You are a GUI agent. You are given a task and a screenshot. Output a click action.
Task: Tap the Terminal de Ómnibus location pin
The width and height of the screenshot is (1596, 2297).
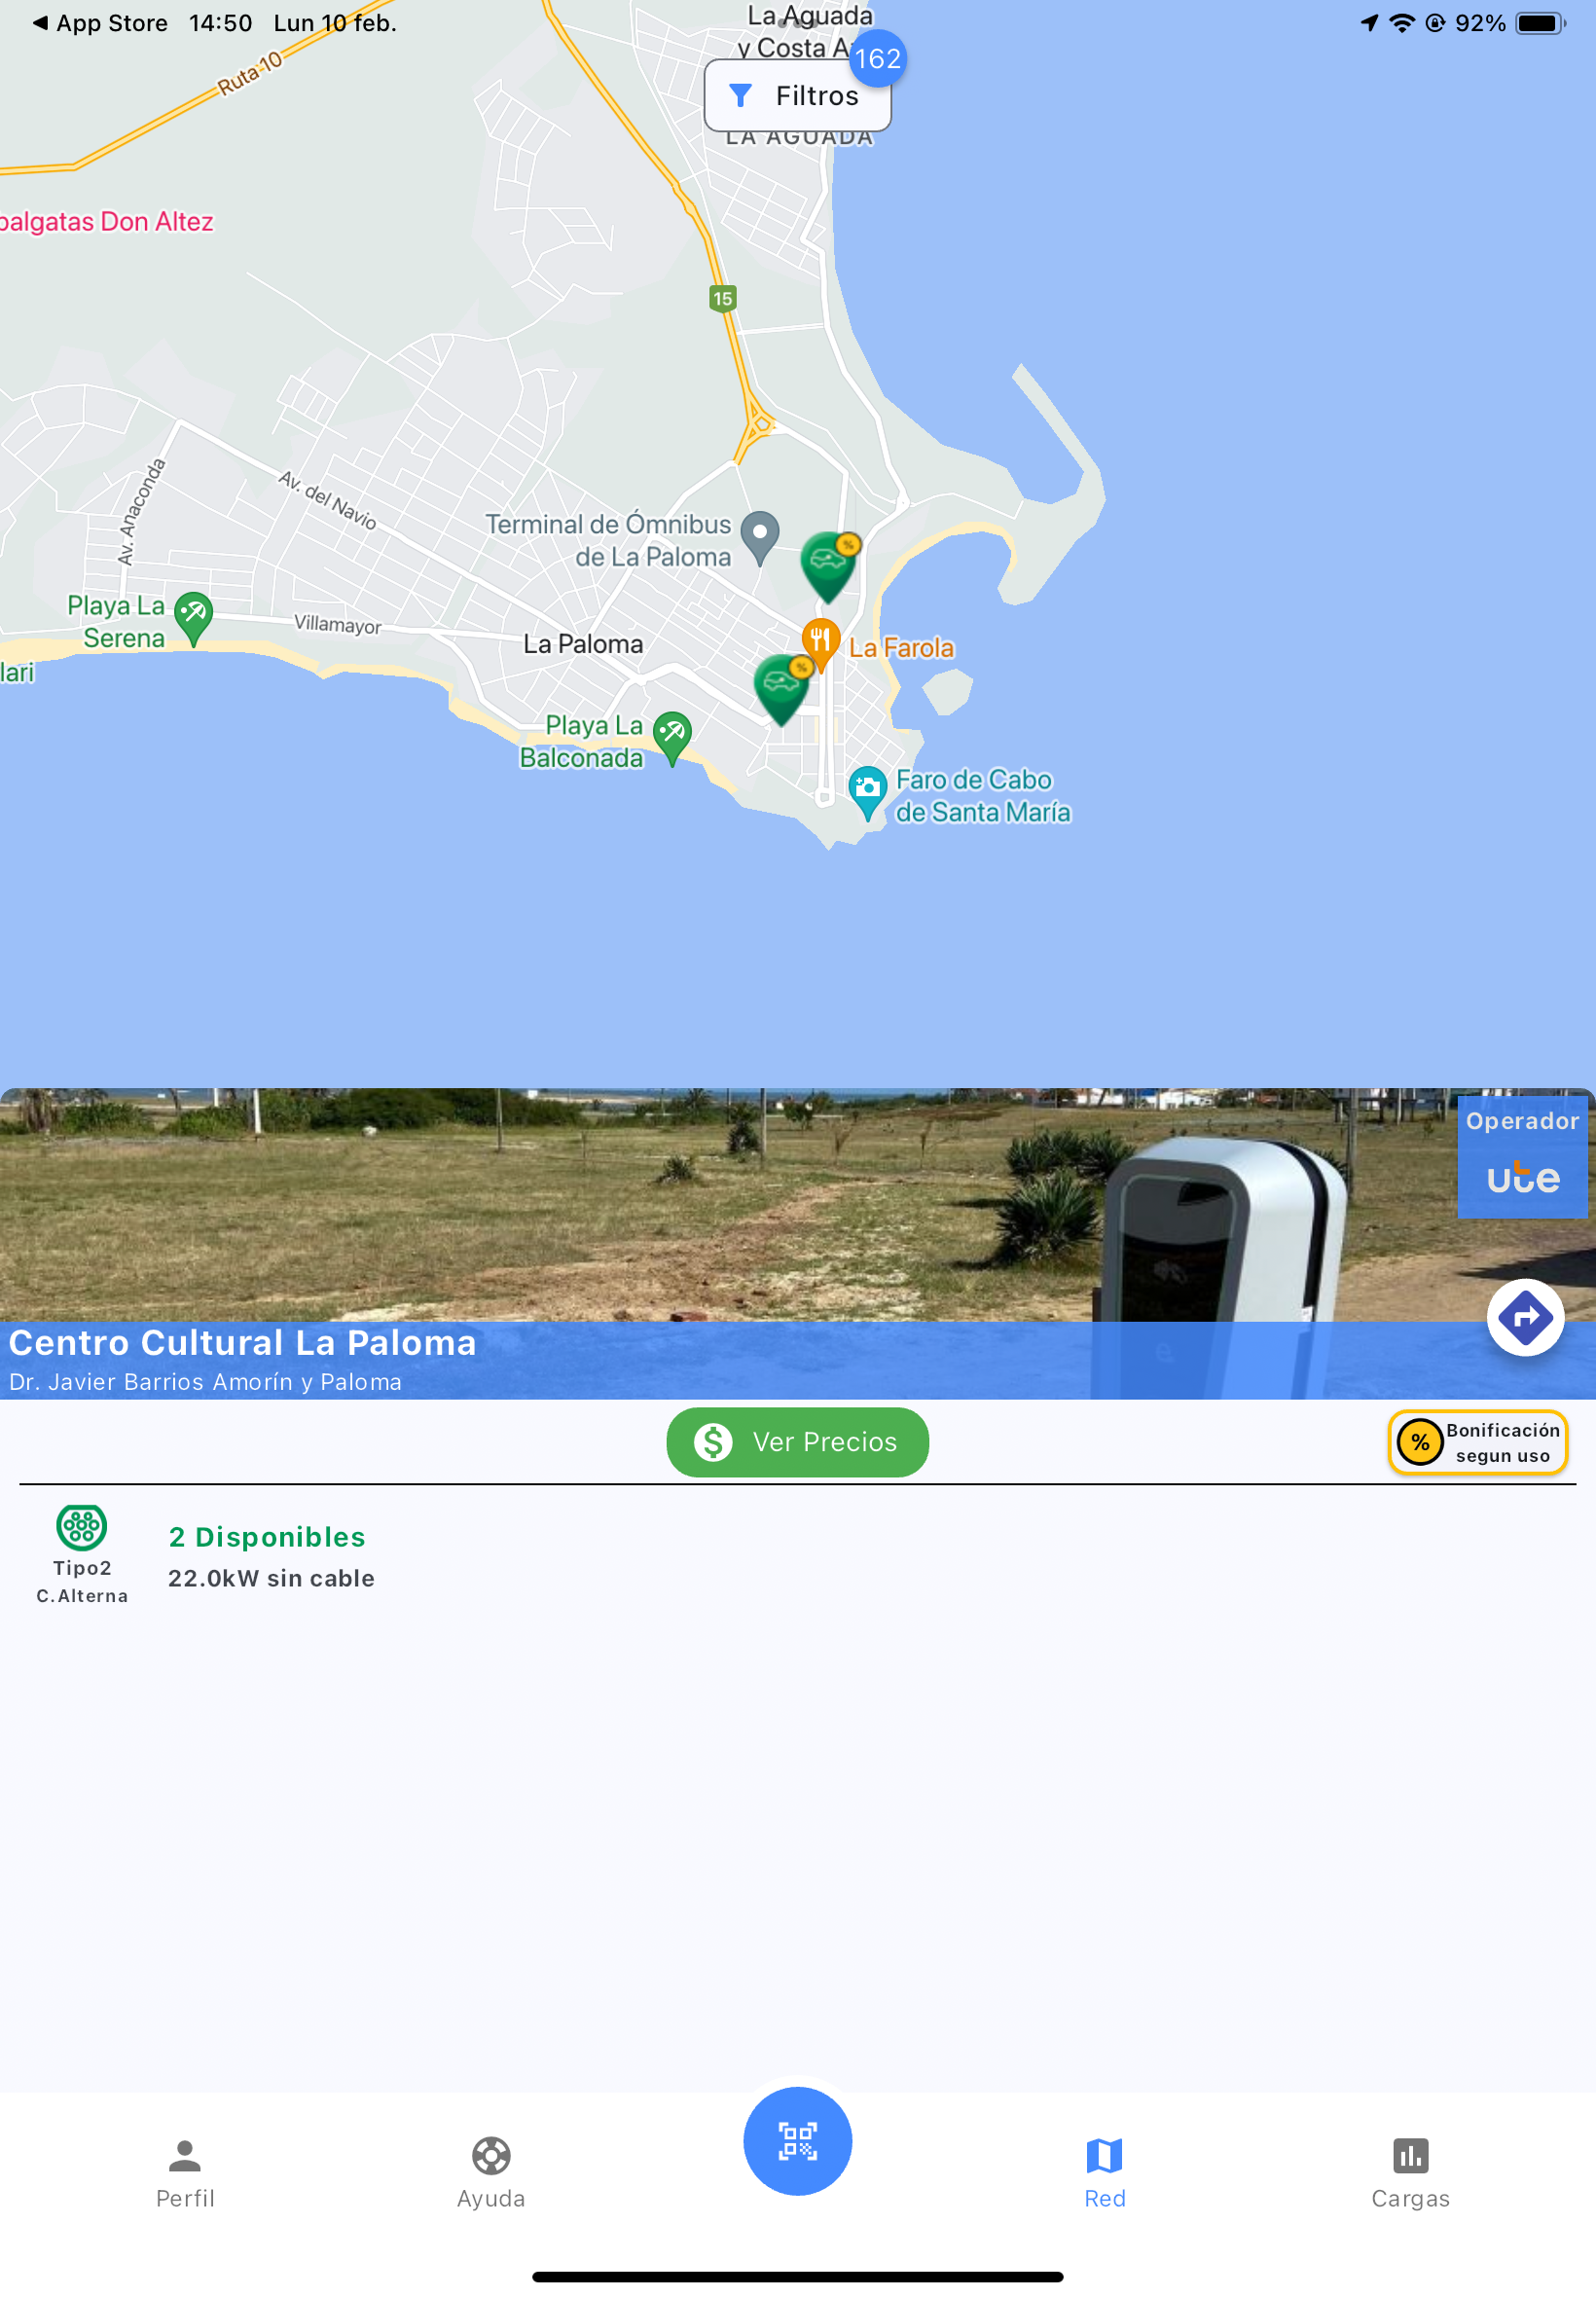[x=760, y=536]
